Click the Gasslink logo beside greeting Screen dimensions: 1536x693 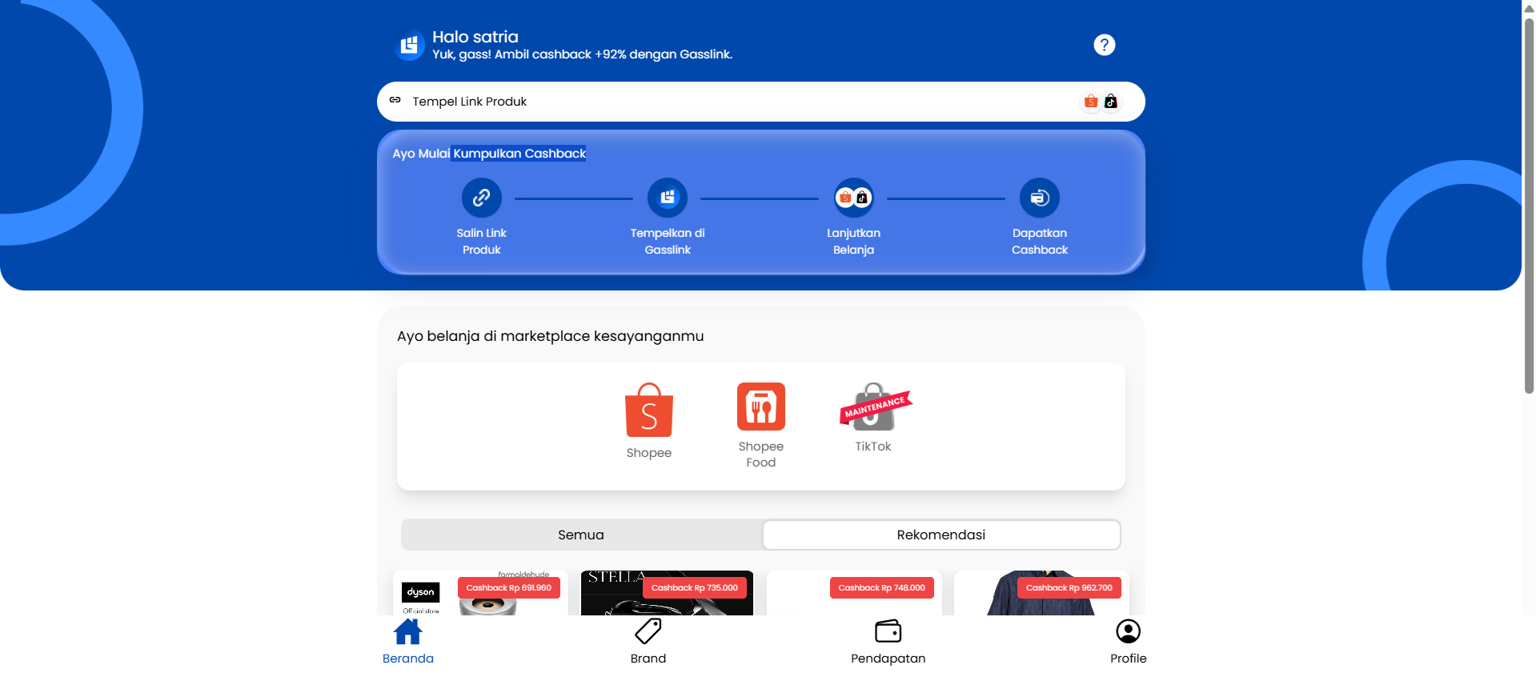(x=409, y=45)
